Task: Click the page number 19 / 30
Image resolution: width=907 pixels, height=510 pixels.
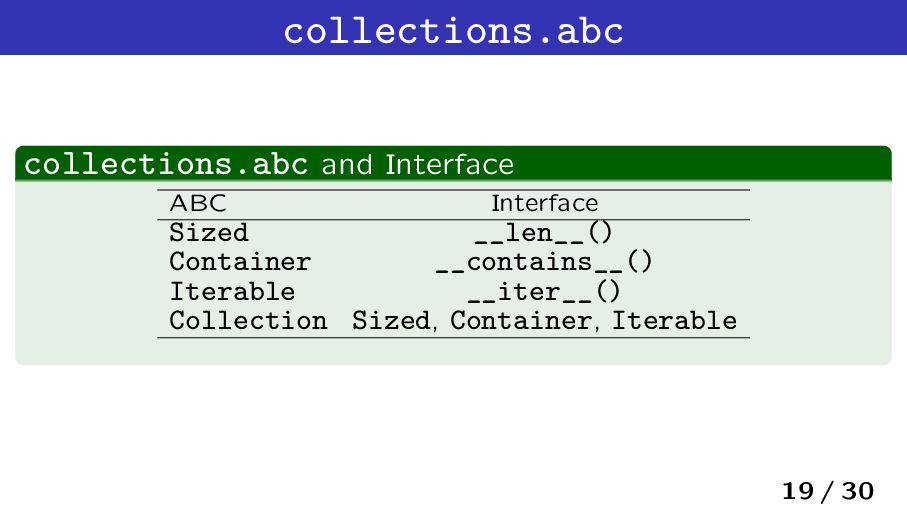Action: (828, 491)
